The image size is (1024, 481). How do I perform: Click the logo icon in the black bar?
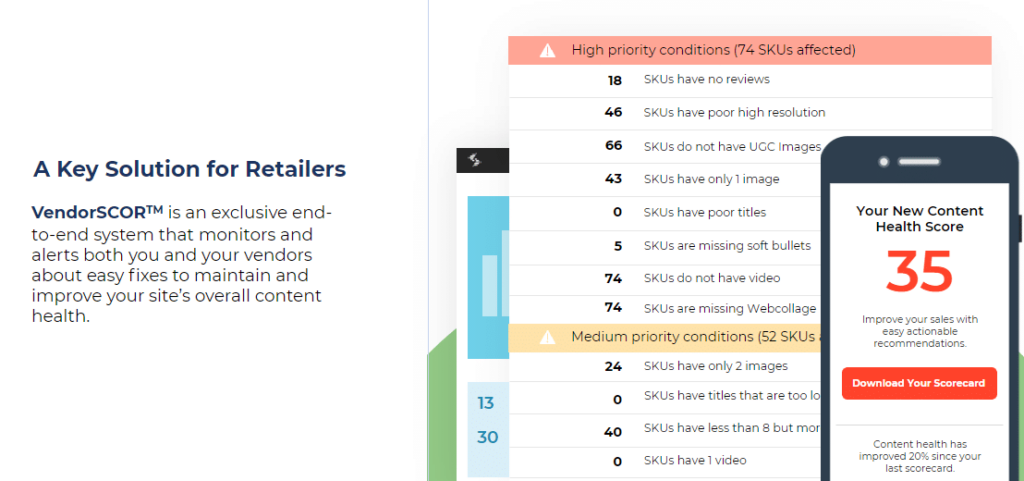point(475,160)
